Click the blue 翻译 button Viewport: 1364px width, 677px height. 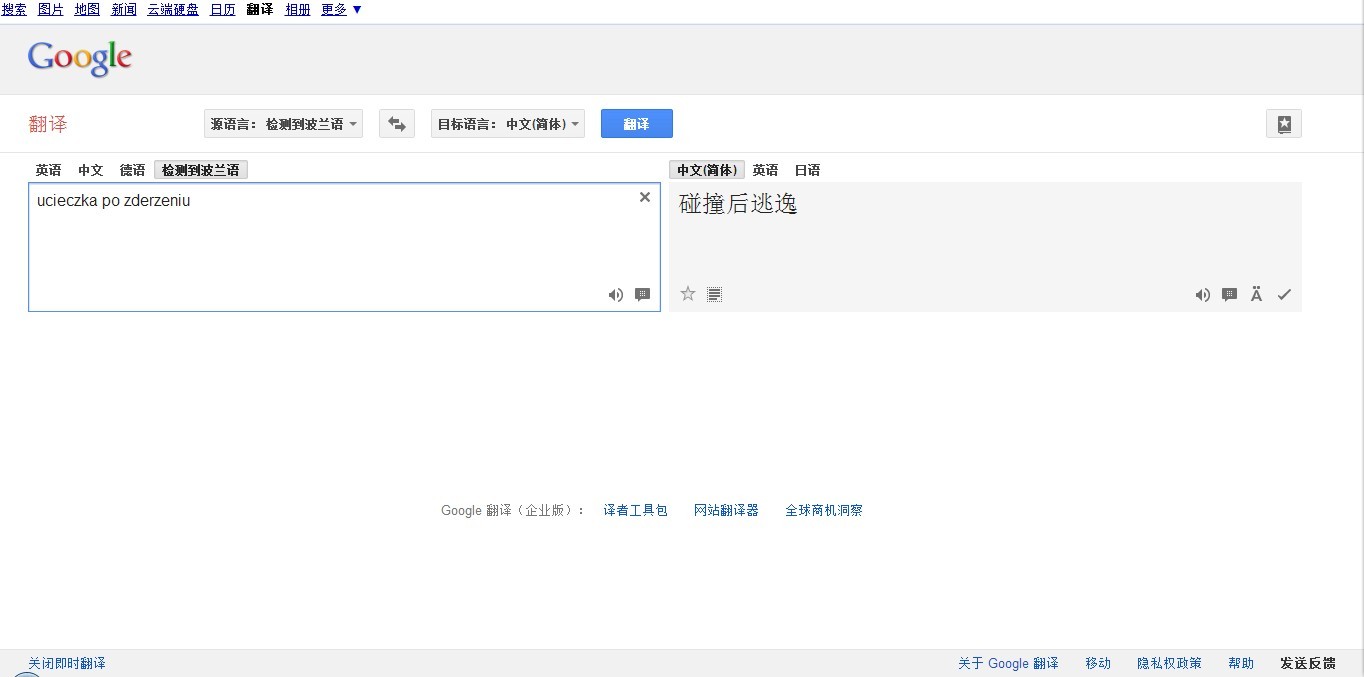[636, 124]
